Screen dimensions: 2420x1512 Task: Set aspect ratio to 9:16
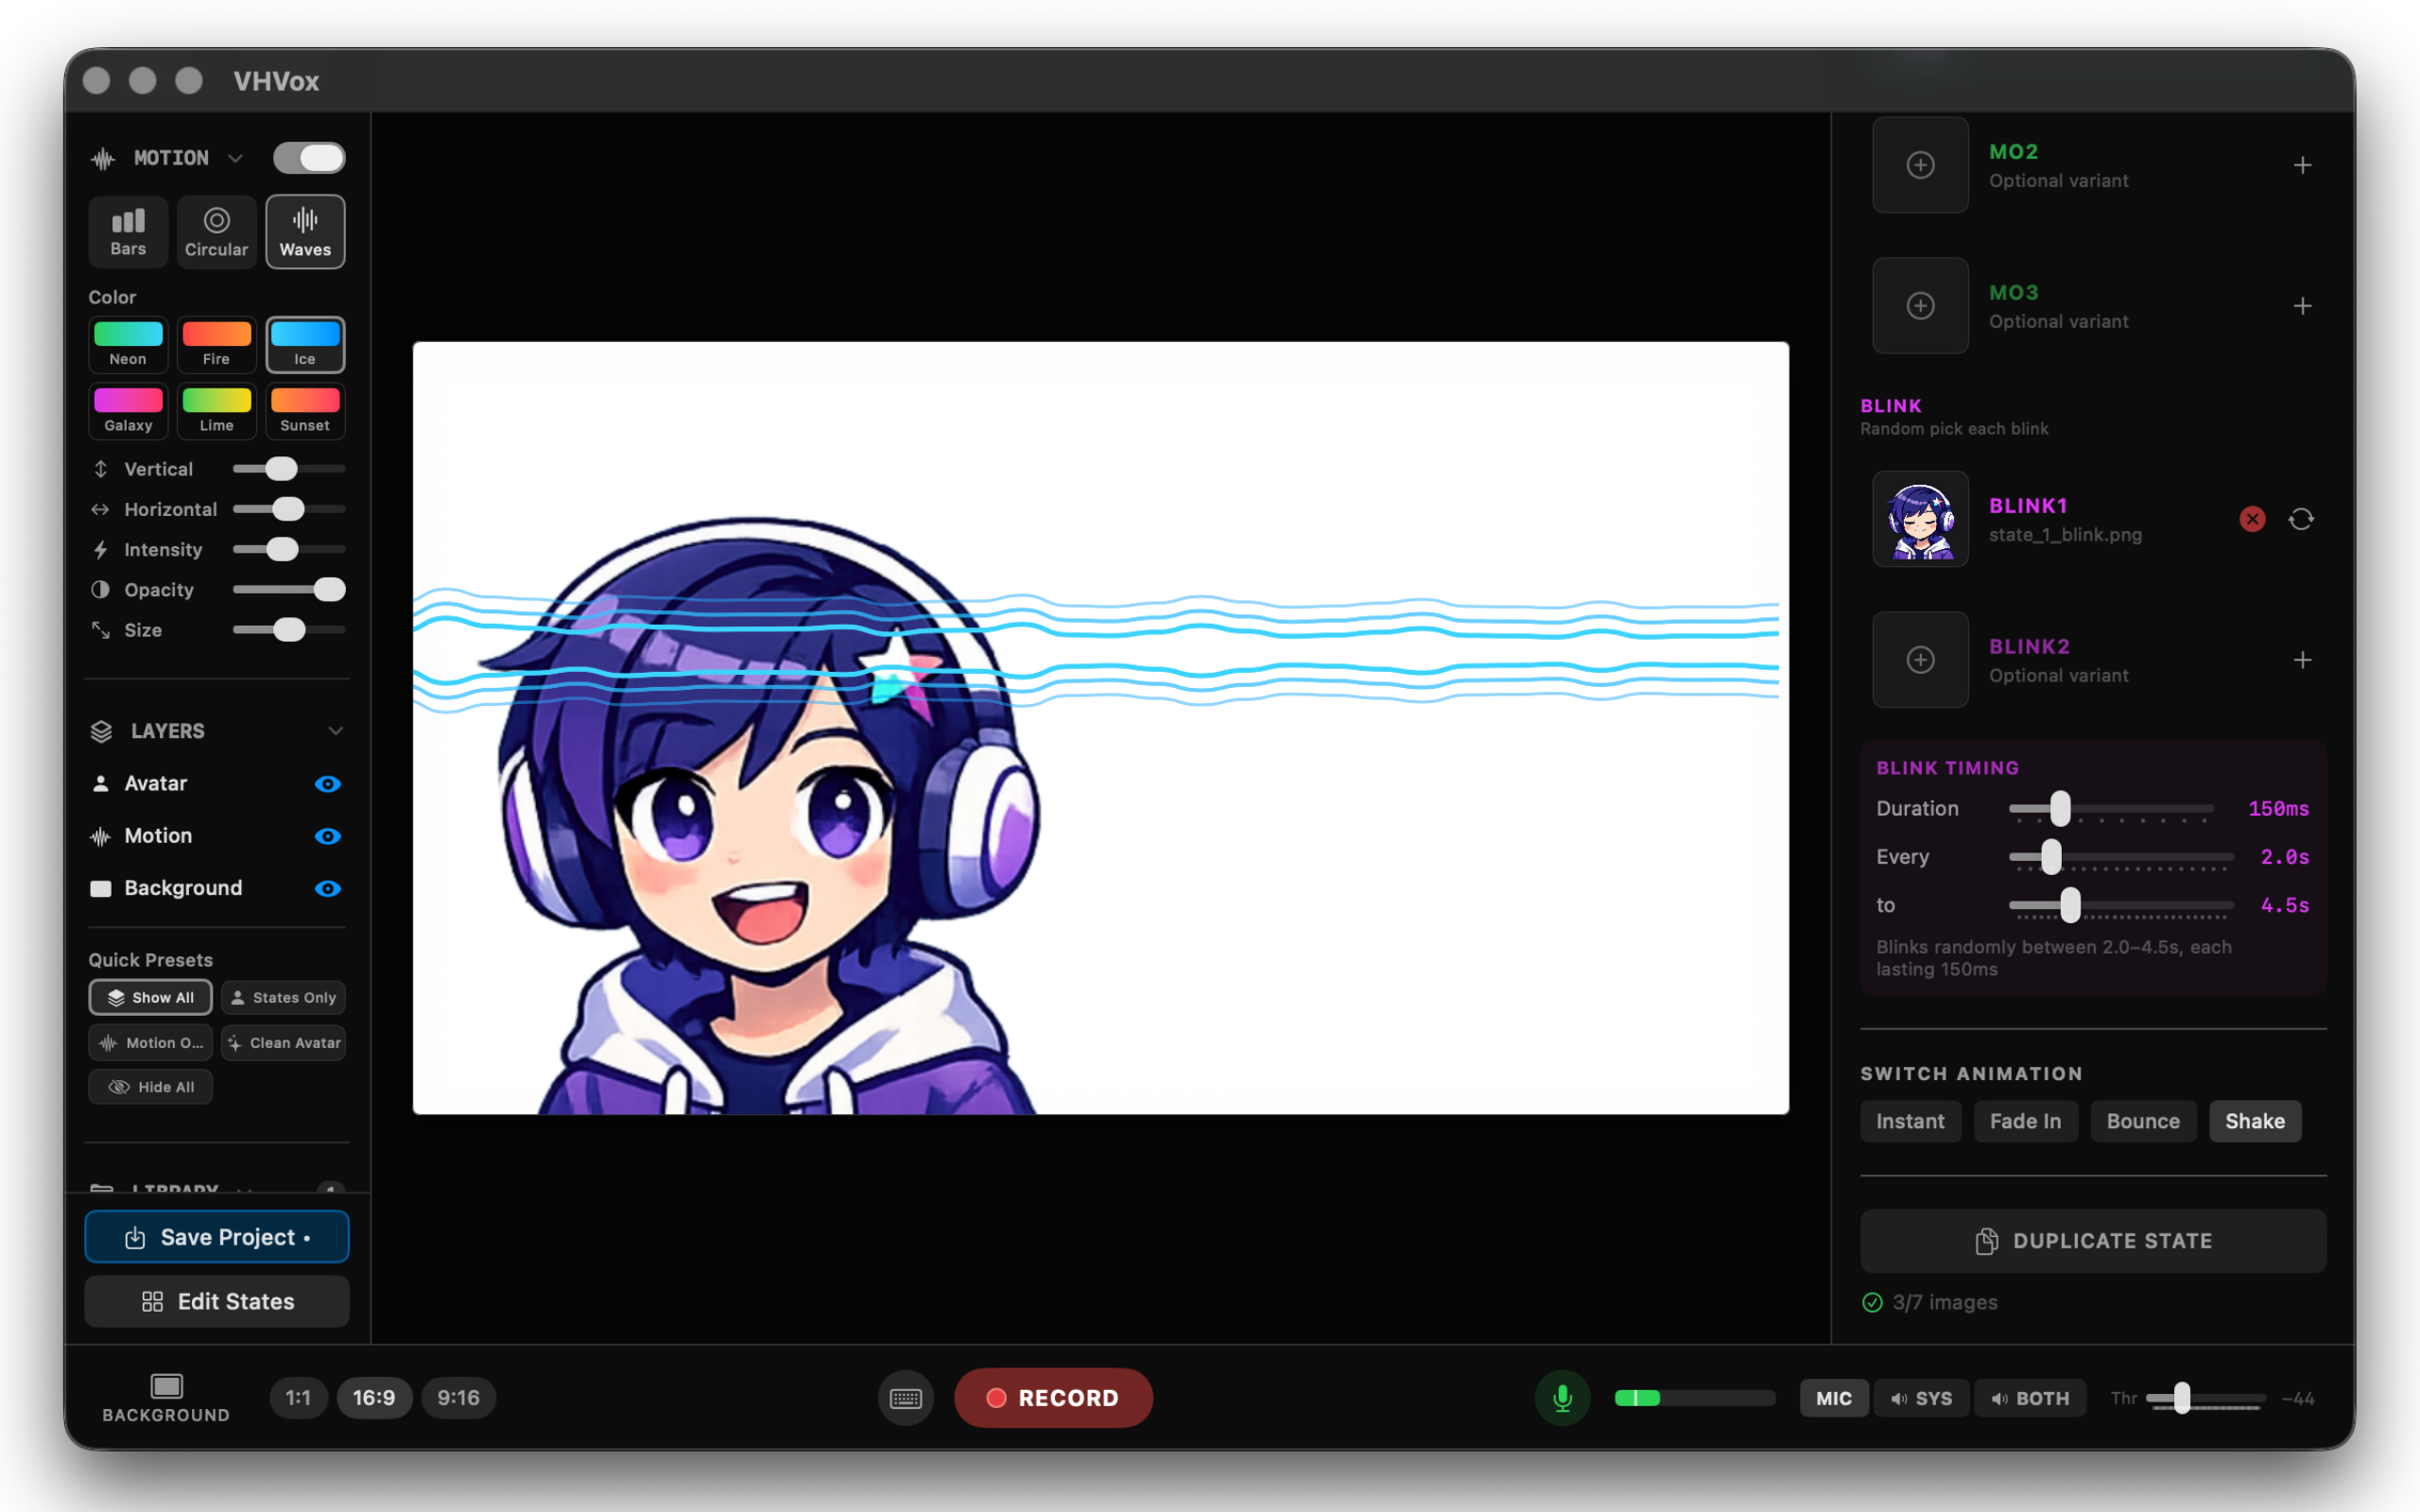pyautogui.click(x=458, y=1398)
